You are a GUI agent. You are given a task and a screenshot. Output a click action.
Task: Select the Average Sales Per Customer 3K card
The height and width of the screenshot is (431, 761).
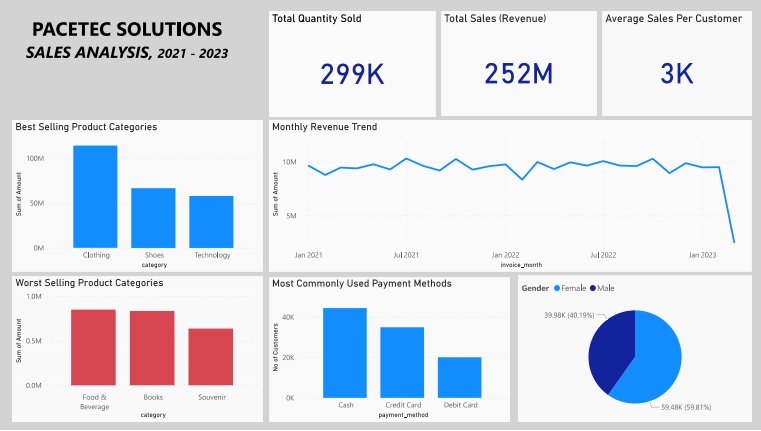point(676,64)
